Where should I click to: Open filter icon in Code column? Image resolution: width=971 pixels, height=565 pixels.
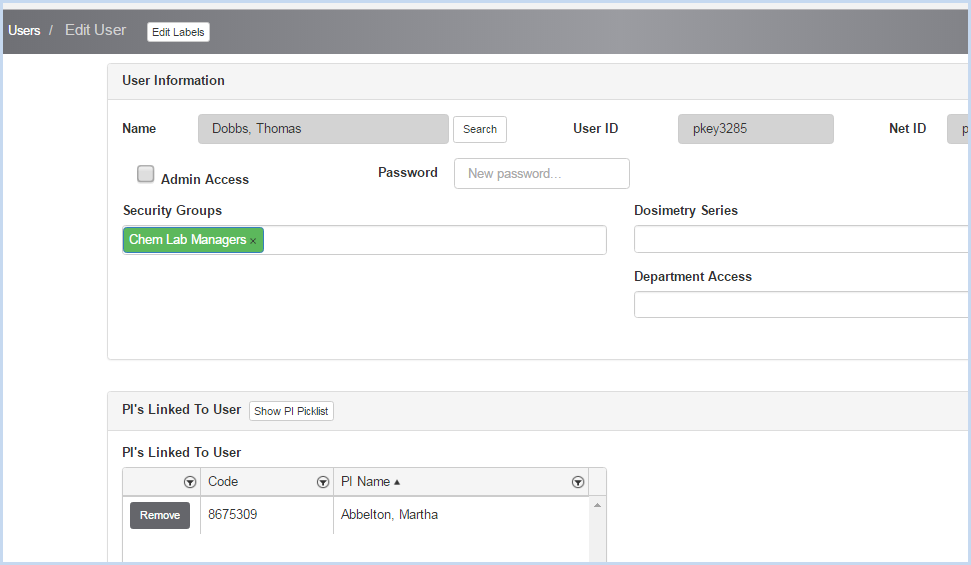coord(323,482)
